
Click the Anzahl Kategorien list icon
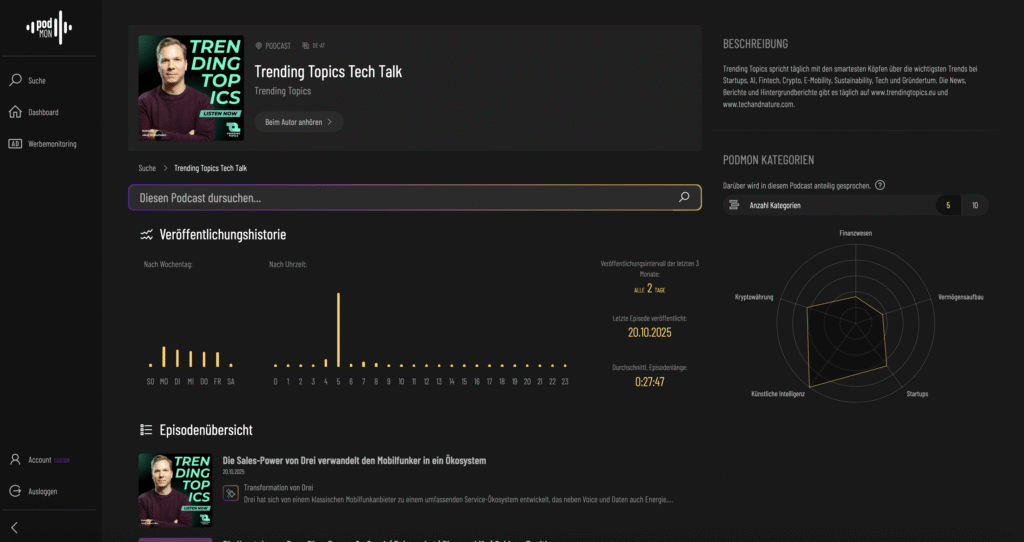[734, 205]
